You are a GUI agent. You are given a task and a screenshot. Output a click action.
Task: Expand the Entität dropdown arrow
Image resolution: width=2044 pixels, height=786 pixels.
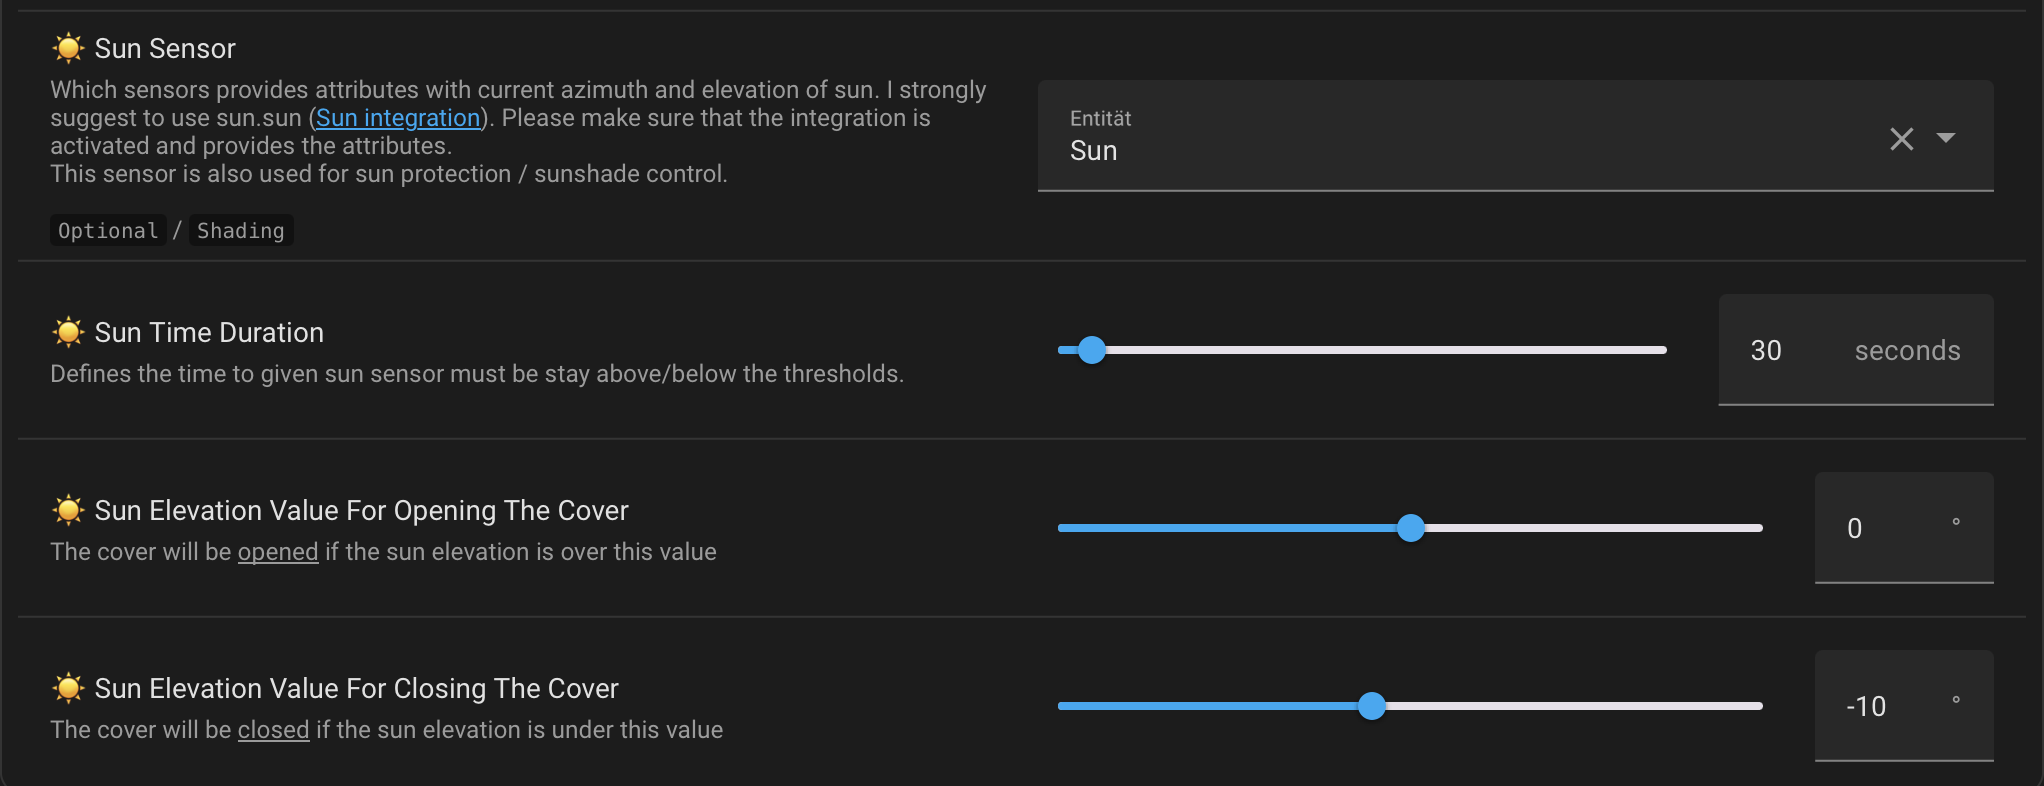[1946, 138]
